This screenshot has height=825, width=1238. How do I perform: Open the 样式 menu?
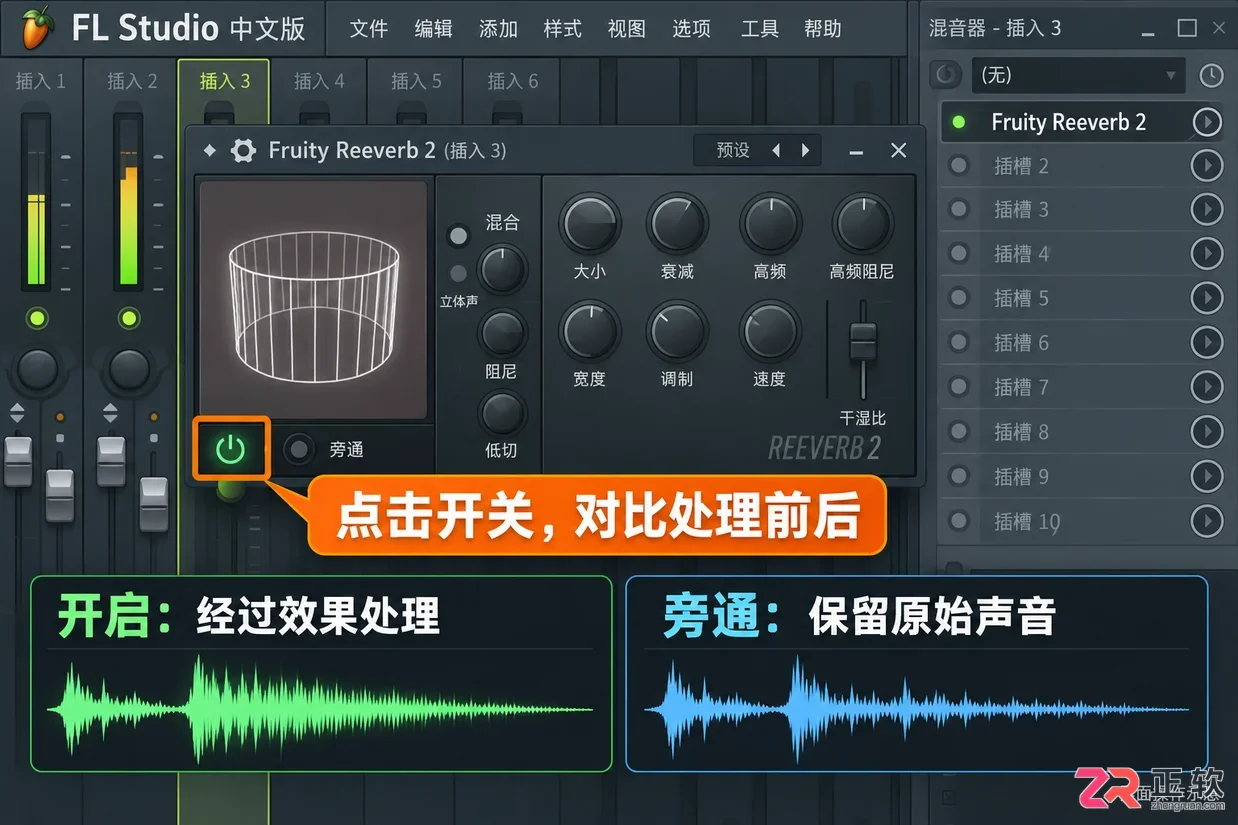[x=562, y=29]
